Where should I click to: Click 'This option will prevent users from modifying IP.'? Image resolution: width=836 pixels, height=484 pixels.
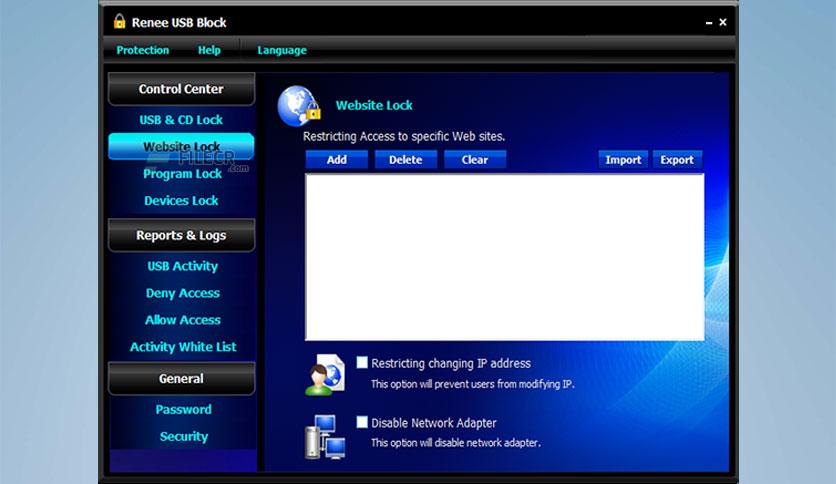click(472, 384)
